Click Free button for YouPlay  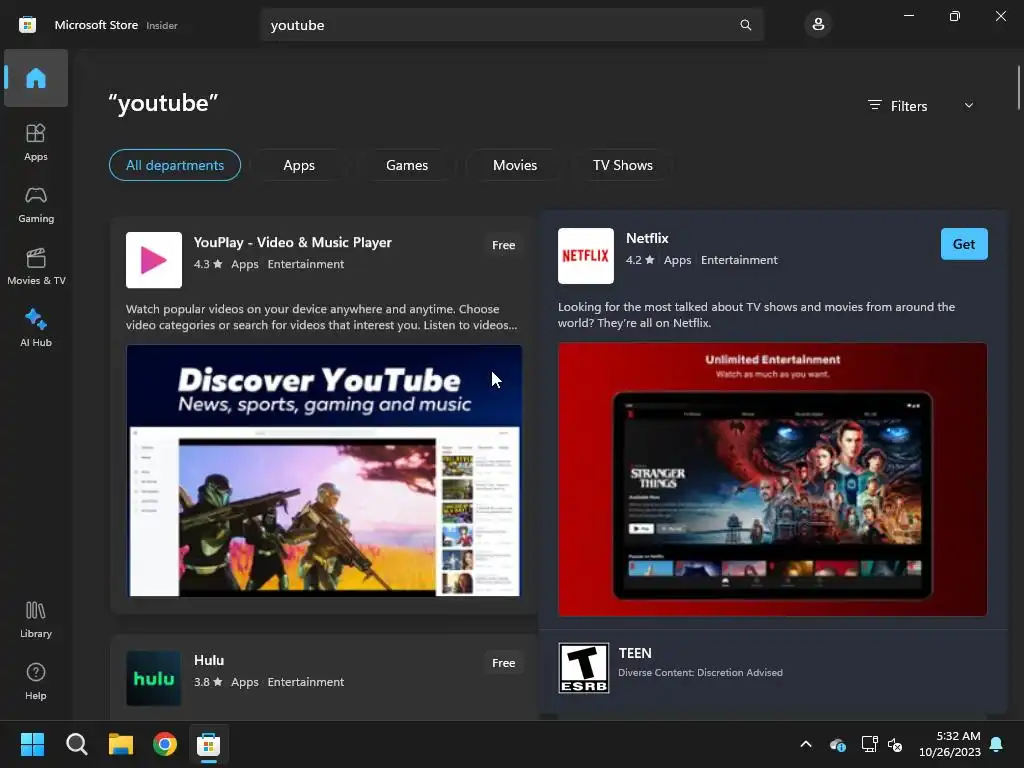click(x=504, y=245)
